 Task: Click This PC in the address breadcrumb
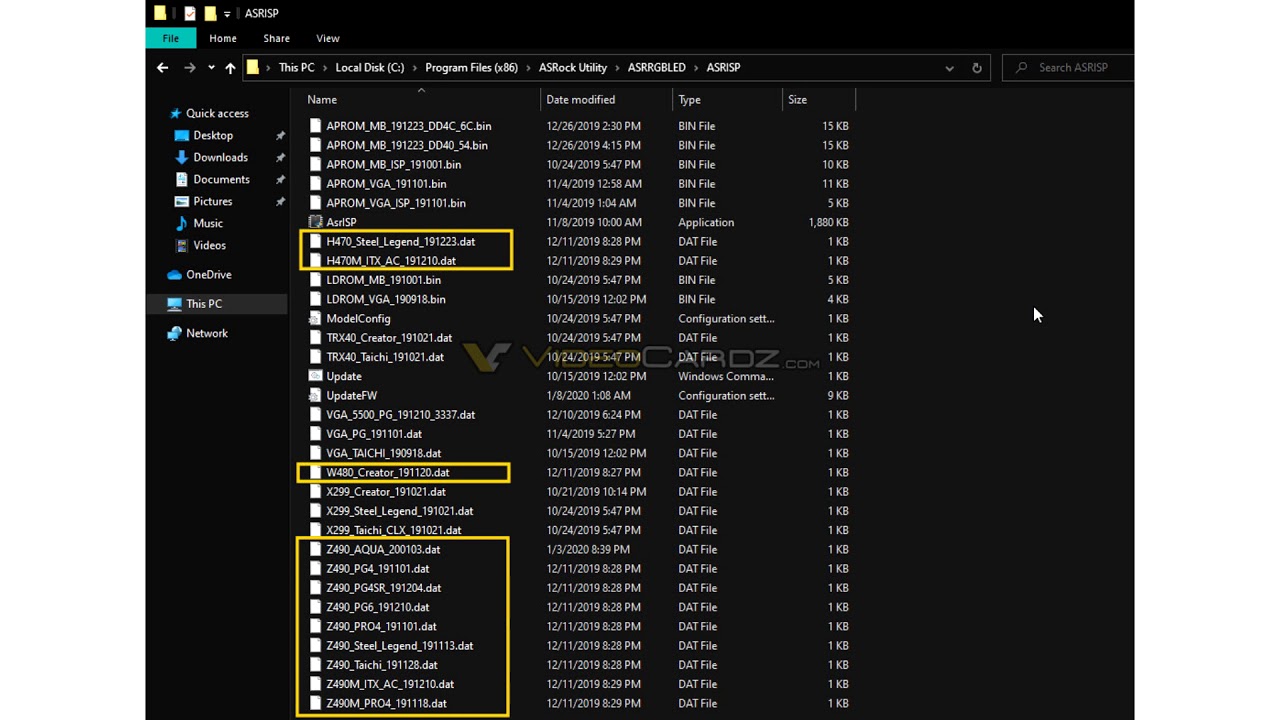pos(296,67)
